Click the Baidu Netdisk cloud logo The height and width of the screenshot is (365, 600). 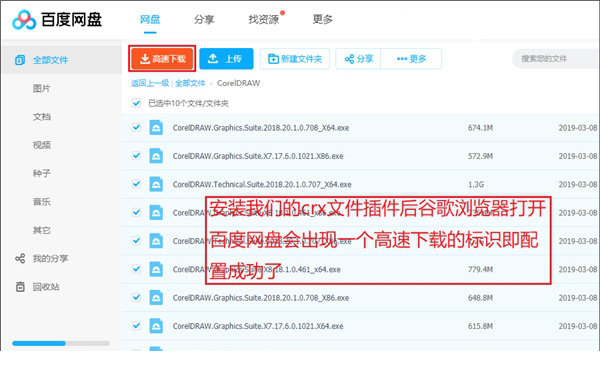click(24, 20)
